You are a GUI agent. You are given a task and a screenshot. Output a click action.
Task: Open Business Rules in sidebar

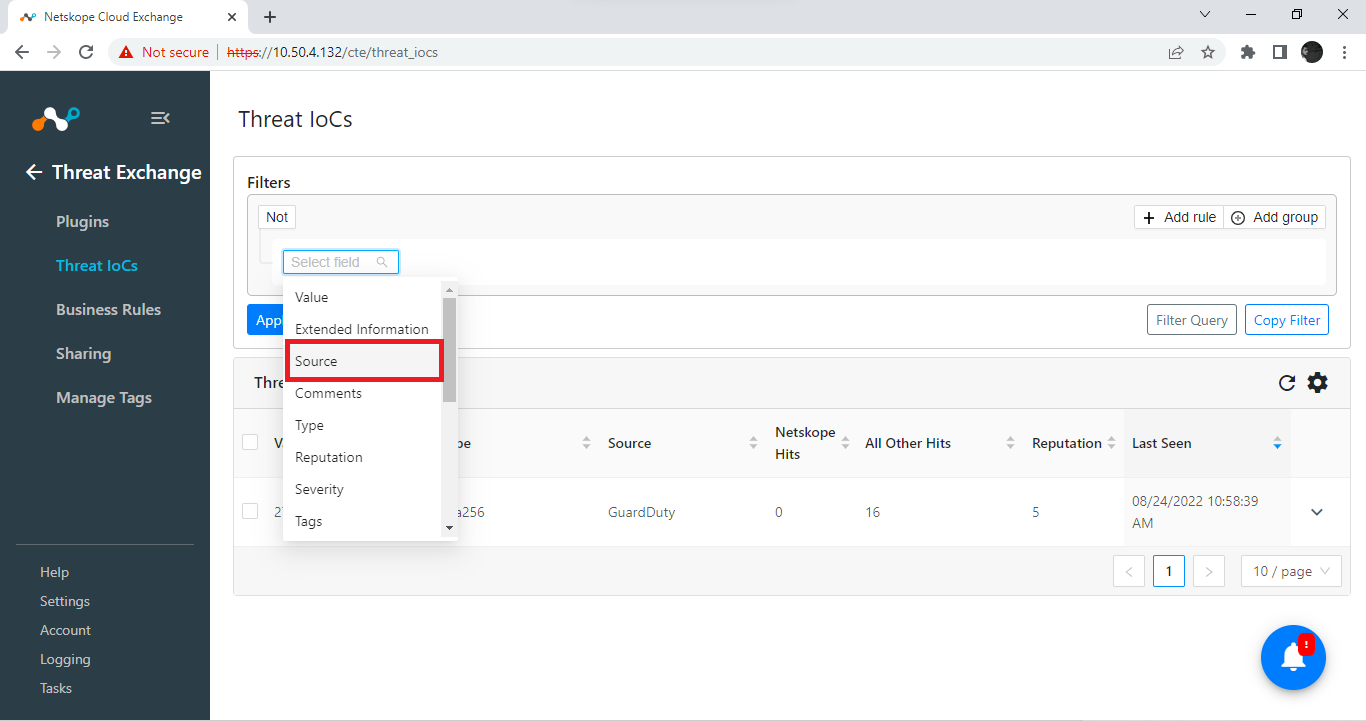coord(108,309)
